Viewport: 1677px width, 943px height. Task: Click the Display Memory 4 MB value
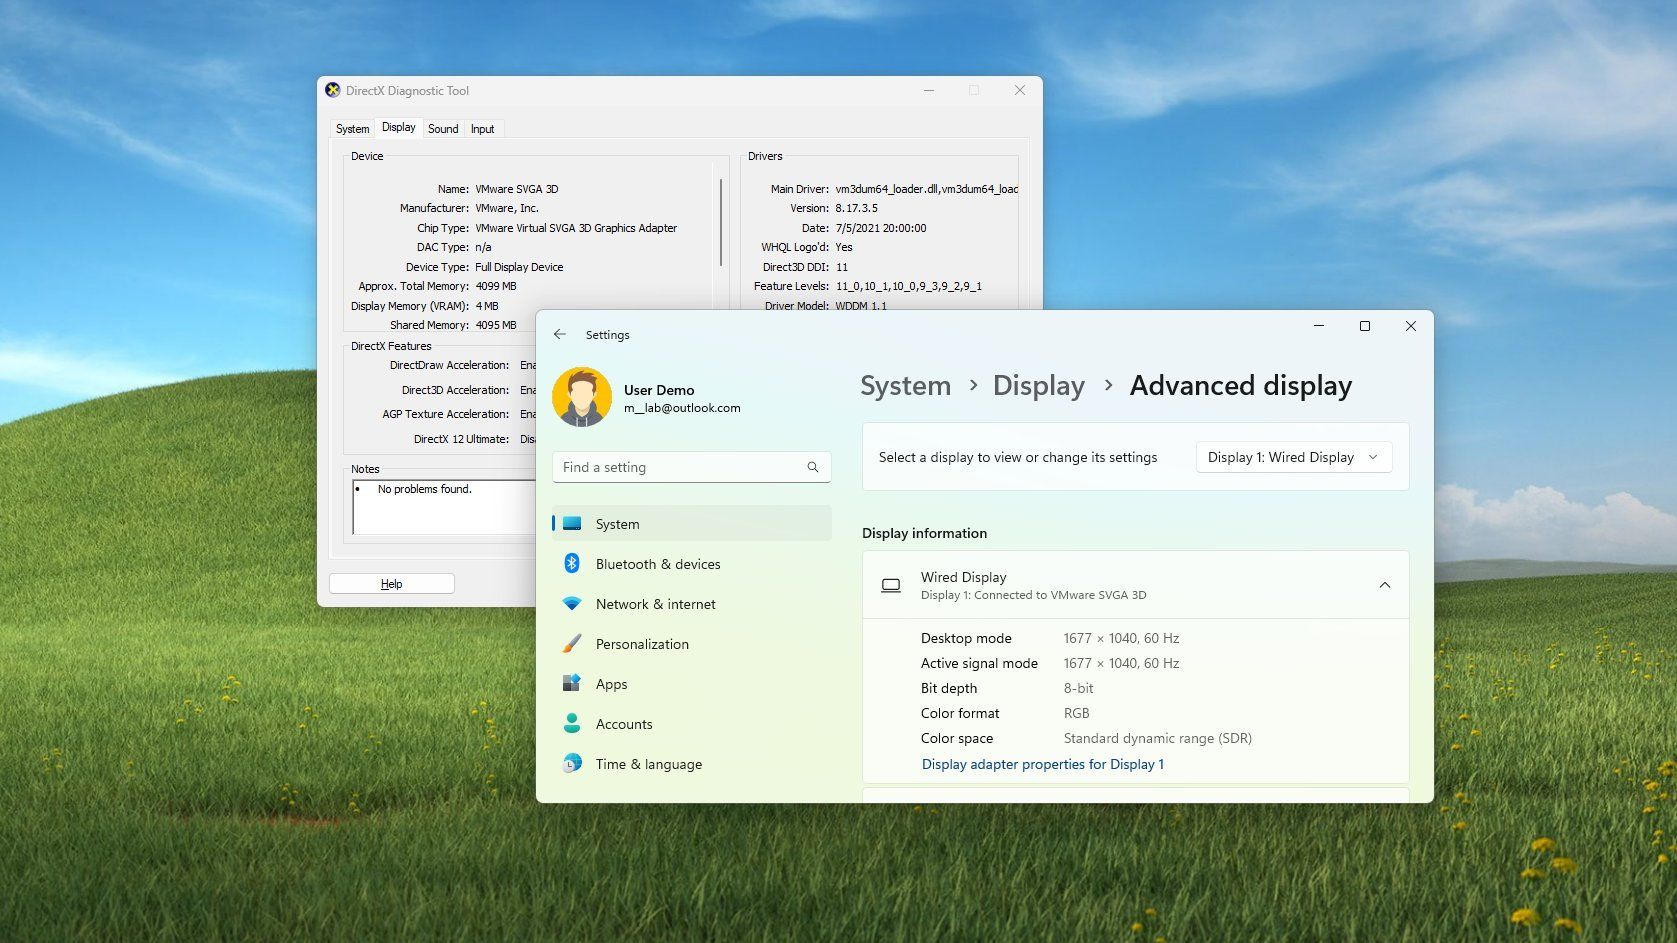[487, 306]
